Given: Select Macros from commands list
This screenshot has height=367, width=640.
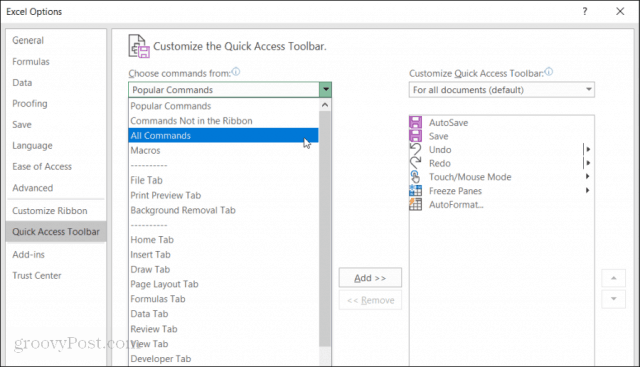Looking at the screenshot, I should tap(223, 150).
